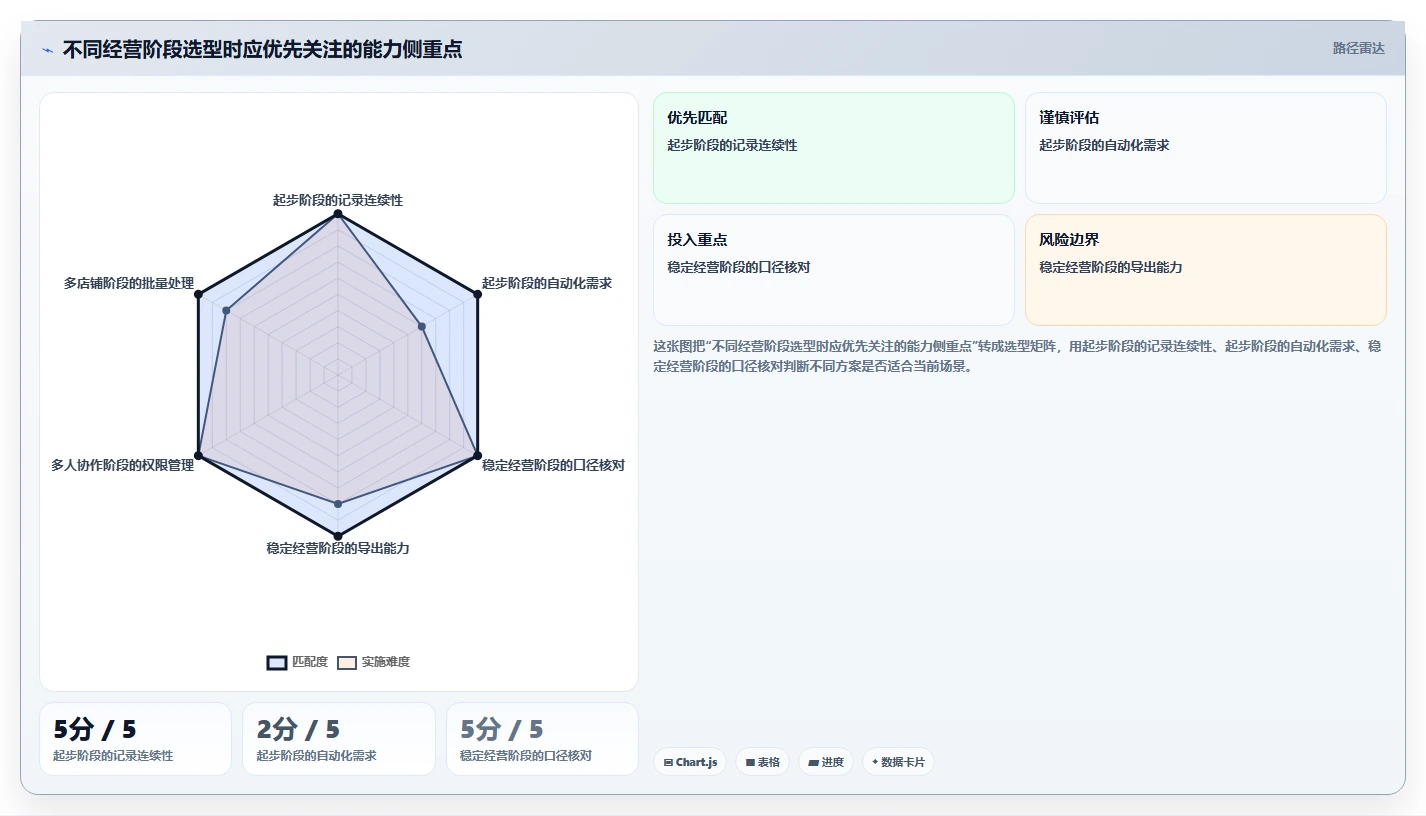
Task: Open the 投入重点 card
Action: [x=834, y=270]
